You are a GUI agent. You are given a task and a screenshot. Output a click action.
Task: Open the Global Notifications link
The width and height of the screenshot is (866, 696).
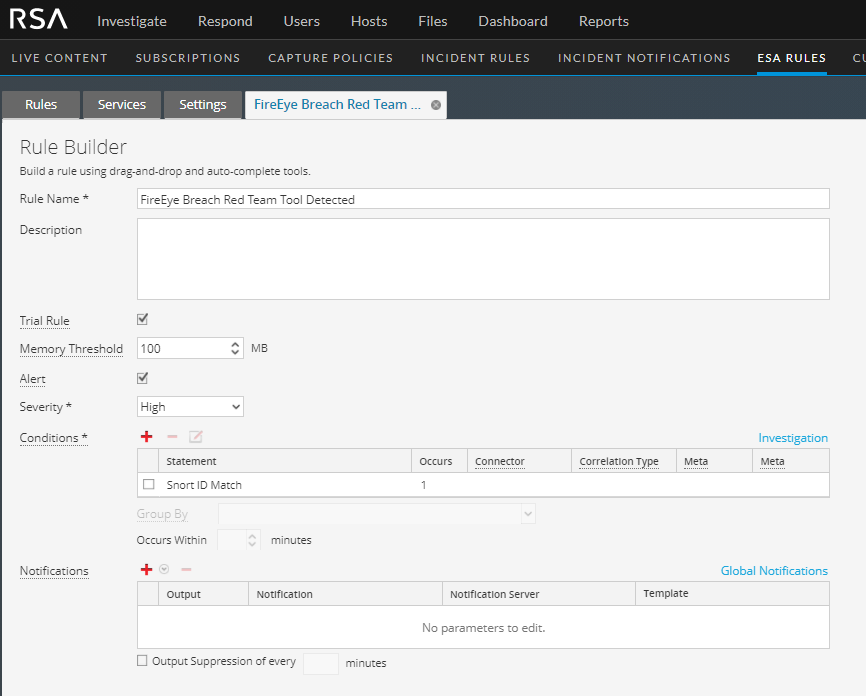(774, 571)
